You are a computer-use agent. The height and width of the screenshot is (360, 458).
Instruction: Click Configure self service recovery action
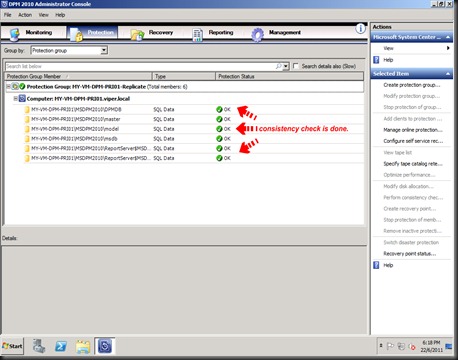[413, 141]
